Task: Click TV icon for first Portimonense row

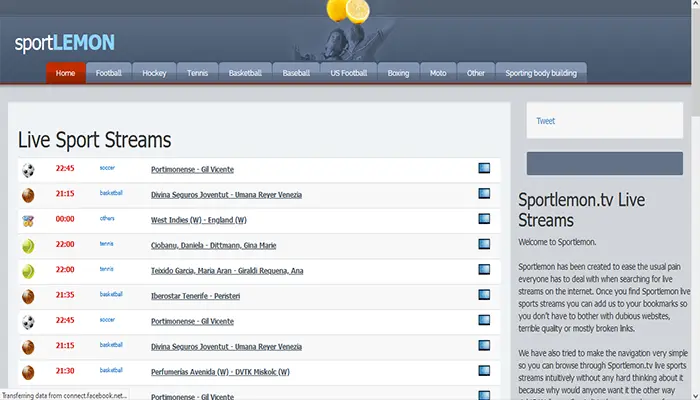Action: (x=484, y=168)
